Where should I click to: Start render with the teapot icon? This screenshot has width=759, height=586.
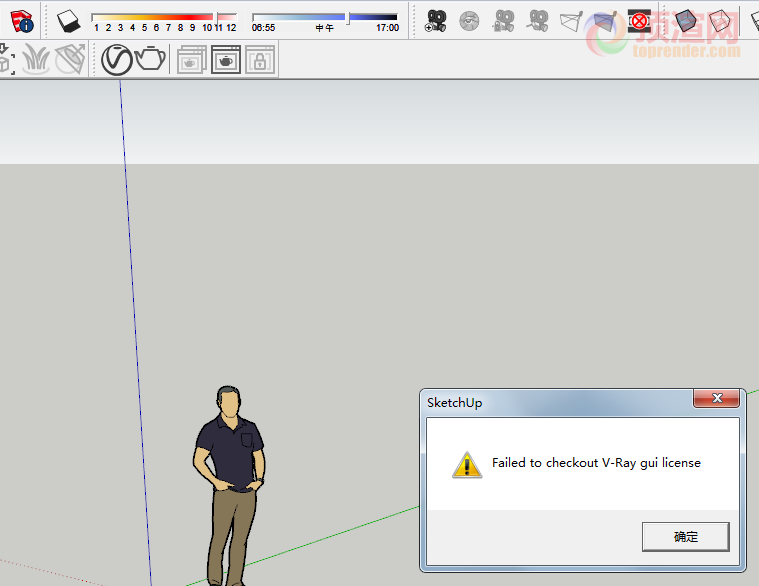coord(150,59)
